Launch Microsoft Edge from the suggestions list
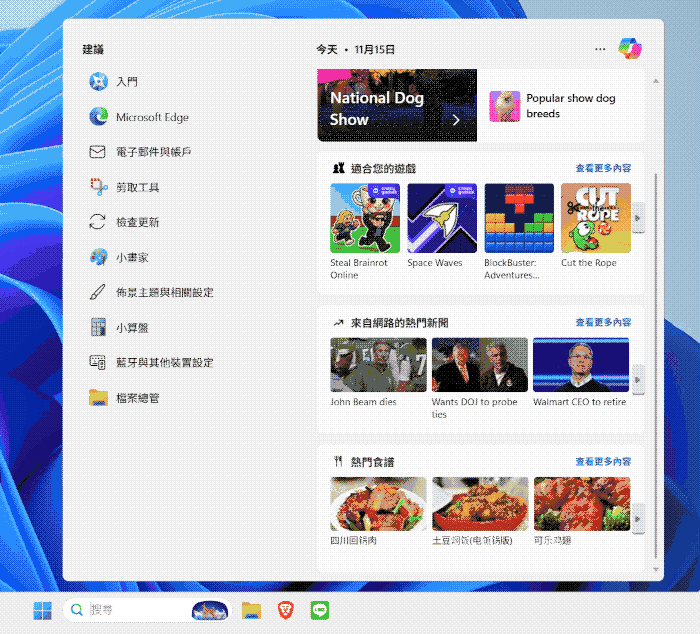 coord(151,117)
